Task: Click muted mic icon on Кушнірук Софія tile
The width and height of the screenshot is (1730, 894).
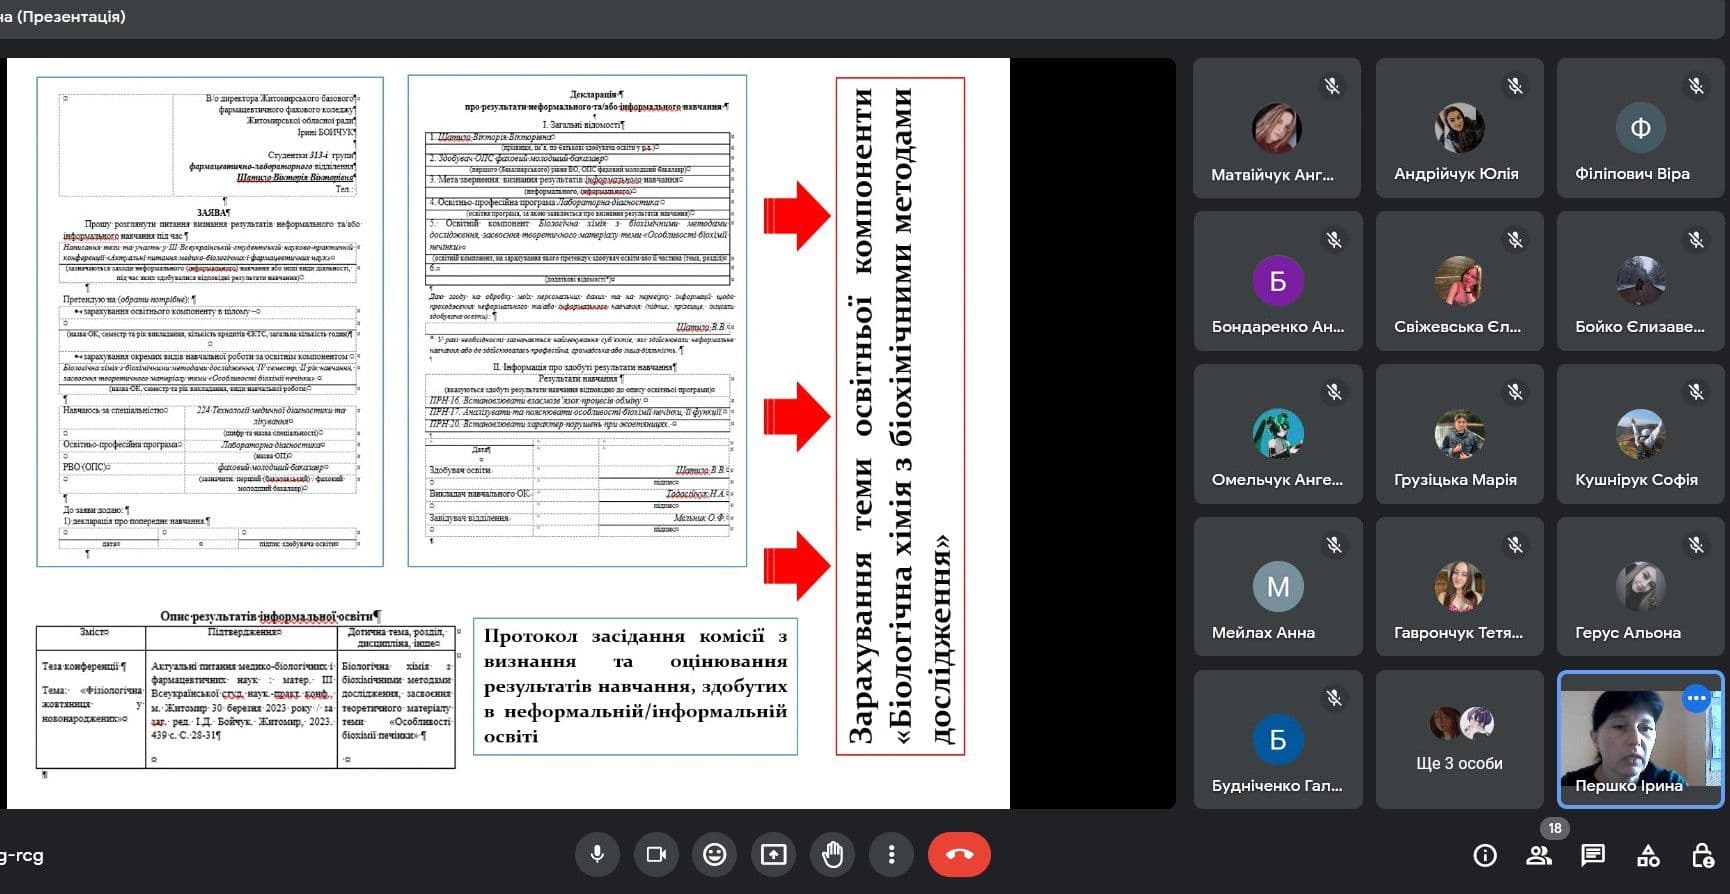Action: (x=1696, y=392)
